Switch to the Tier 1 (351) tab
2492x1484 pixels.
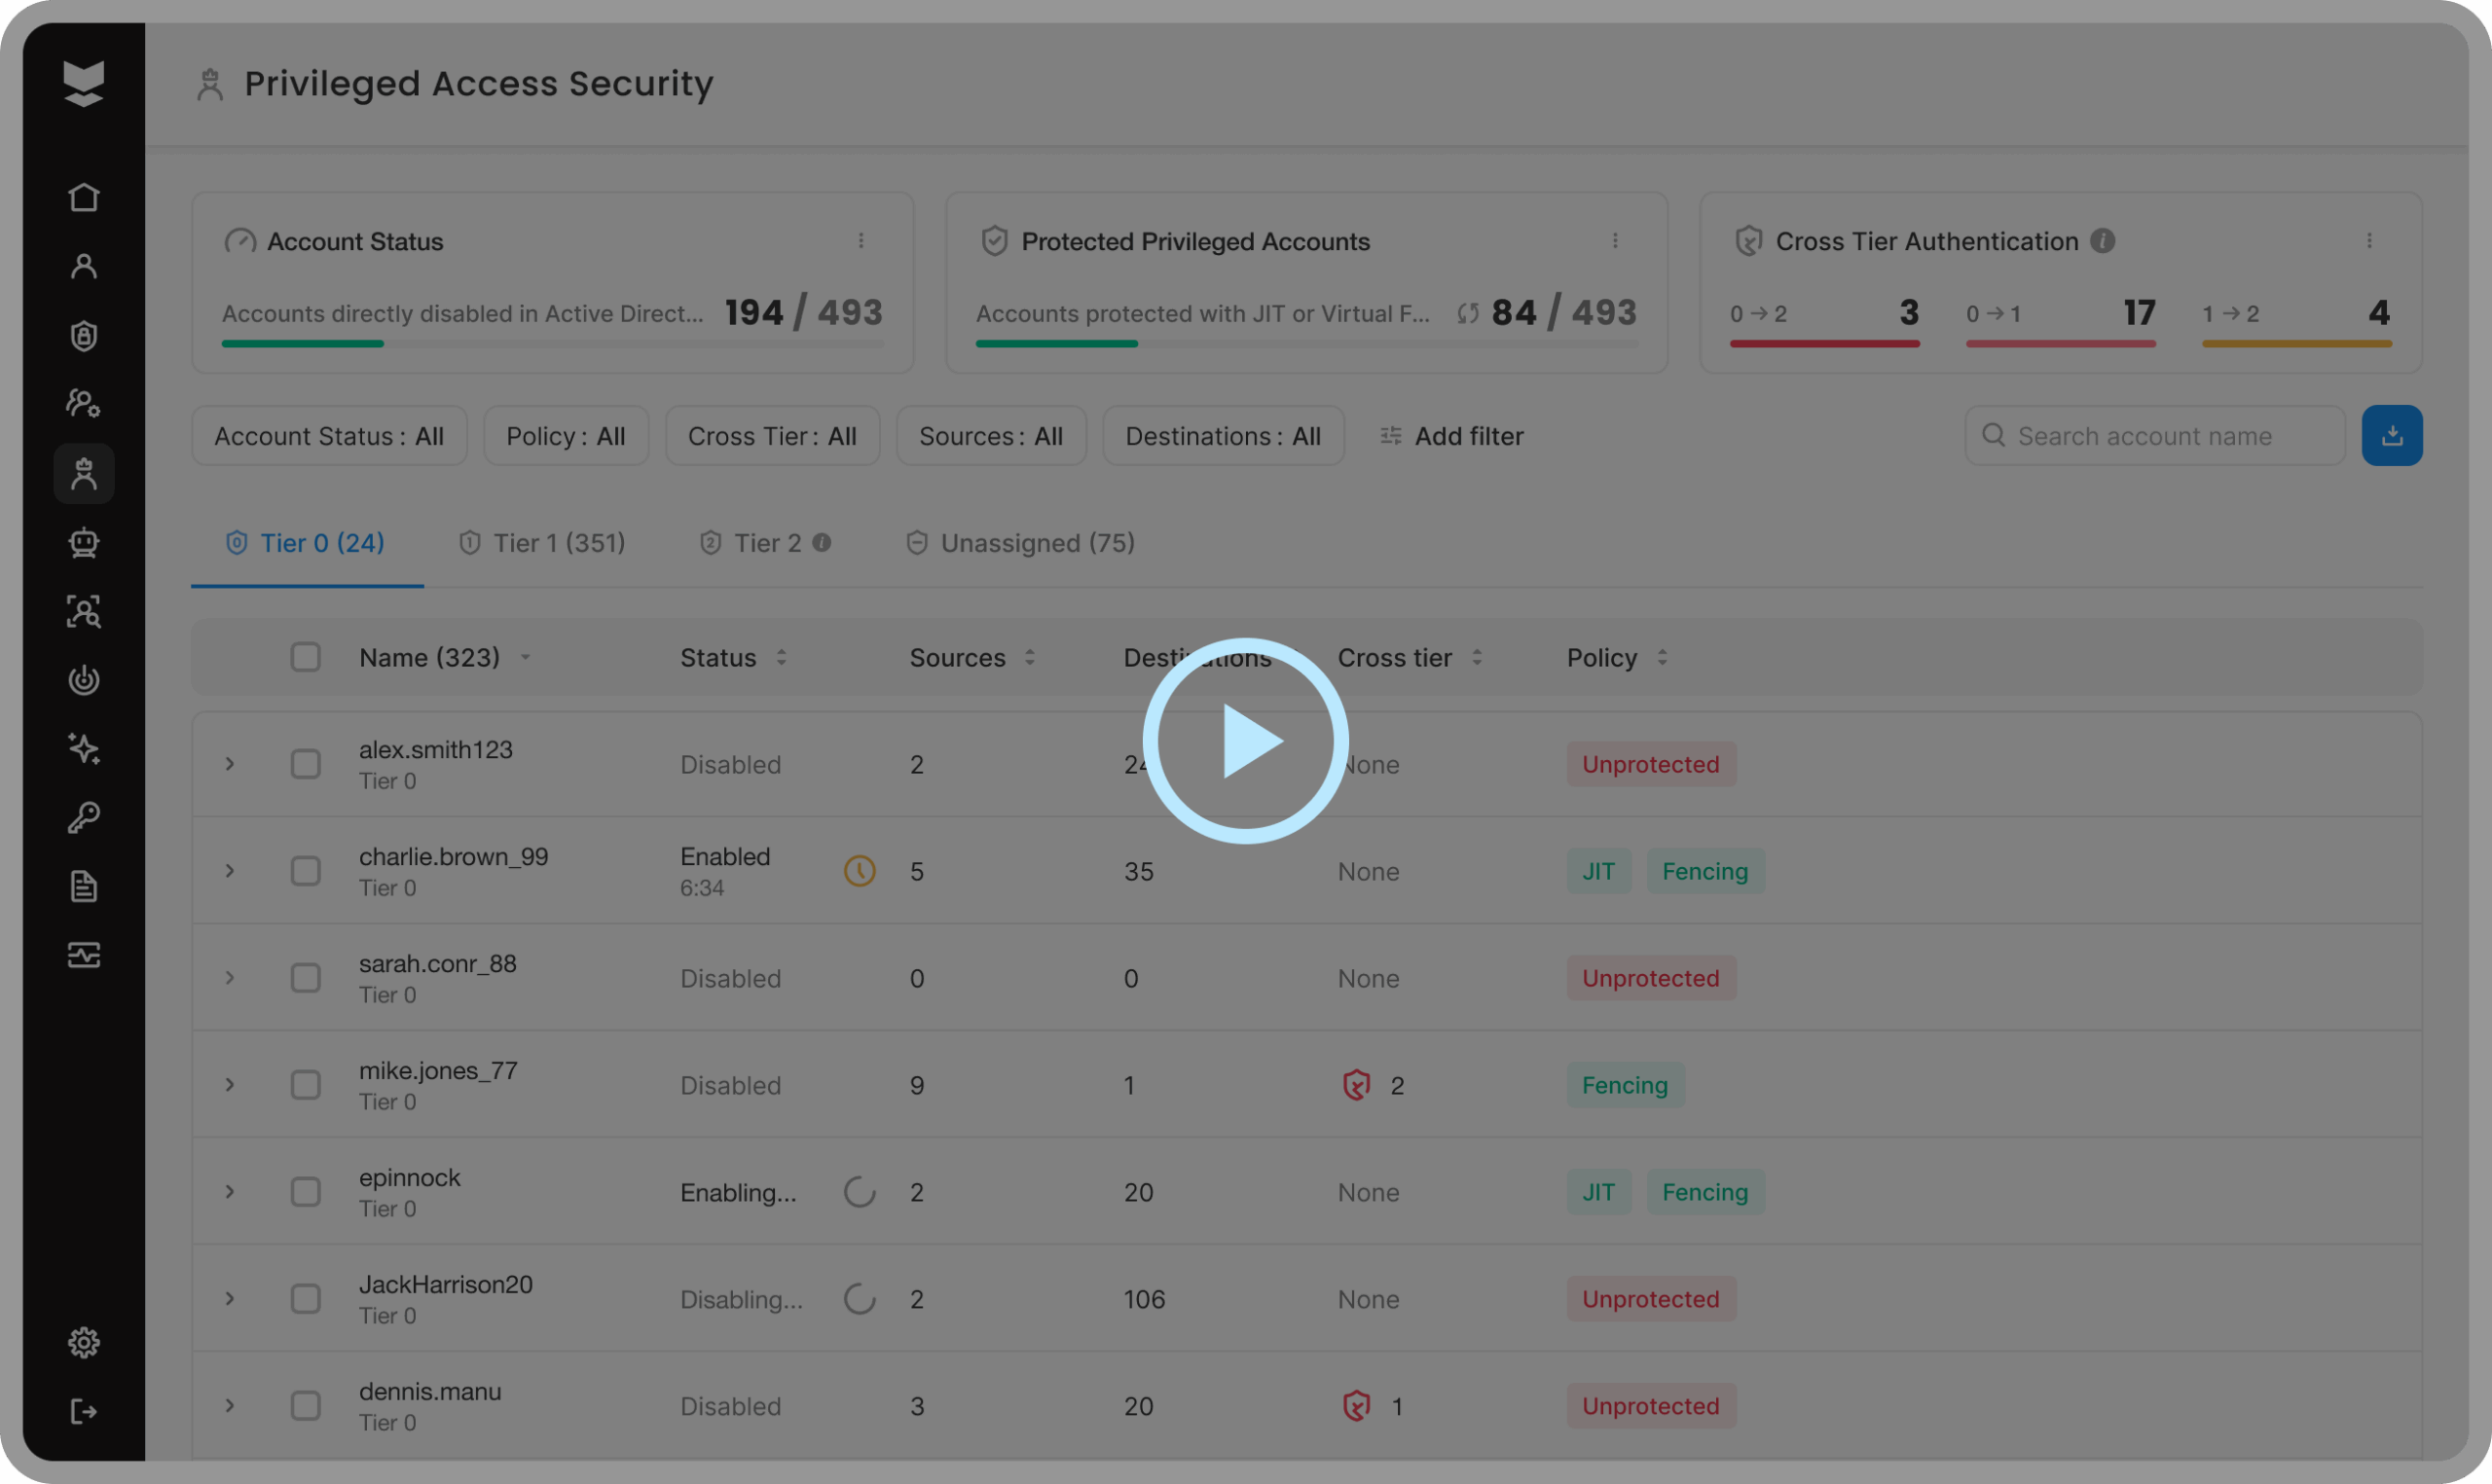point(542,543)
